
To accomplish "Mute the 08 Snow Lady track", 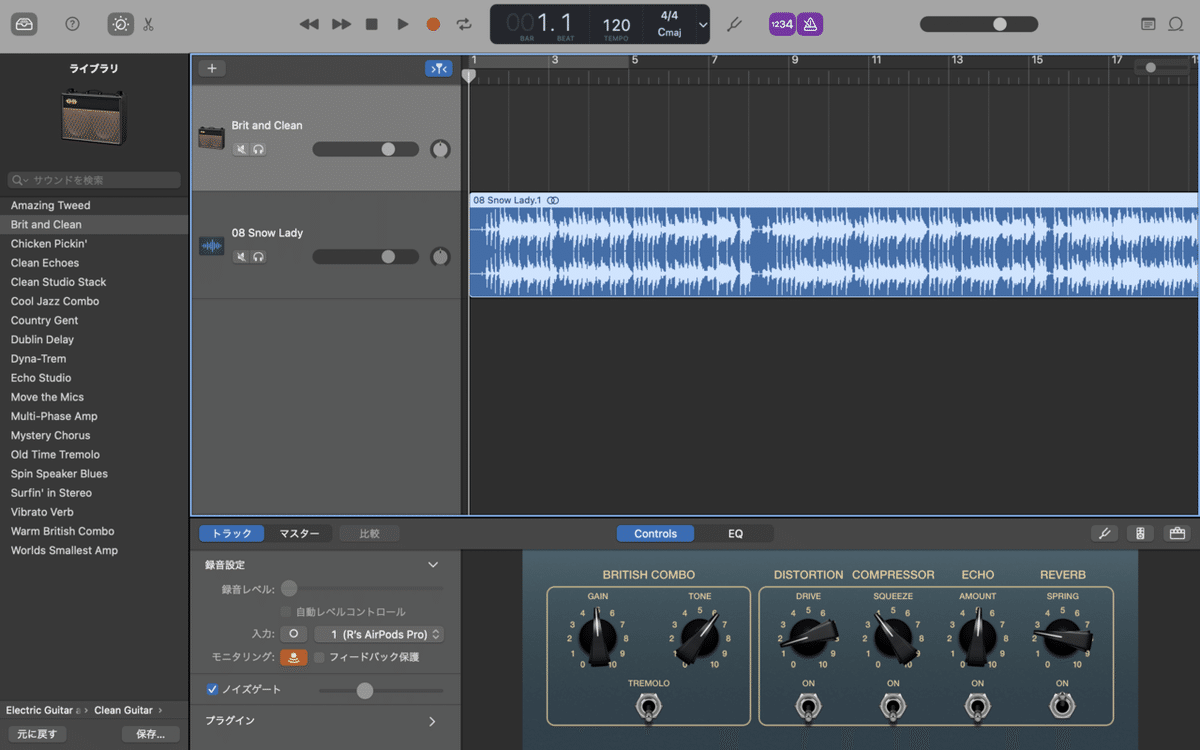I will click(x=241, y=257).
